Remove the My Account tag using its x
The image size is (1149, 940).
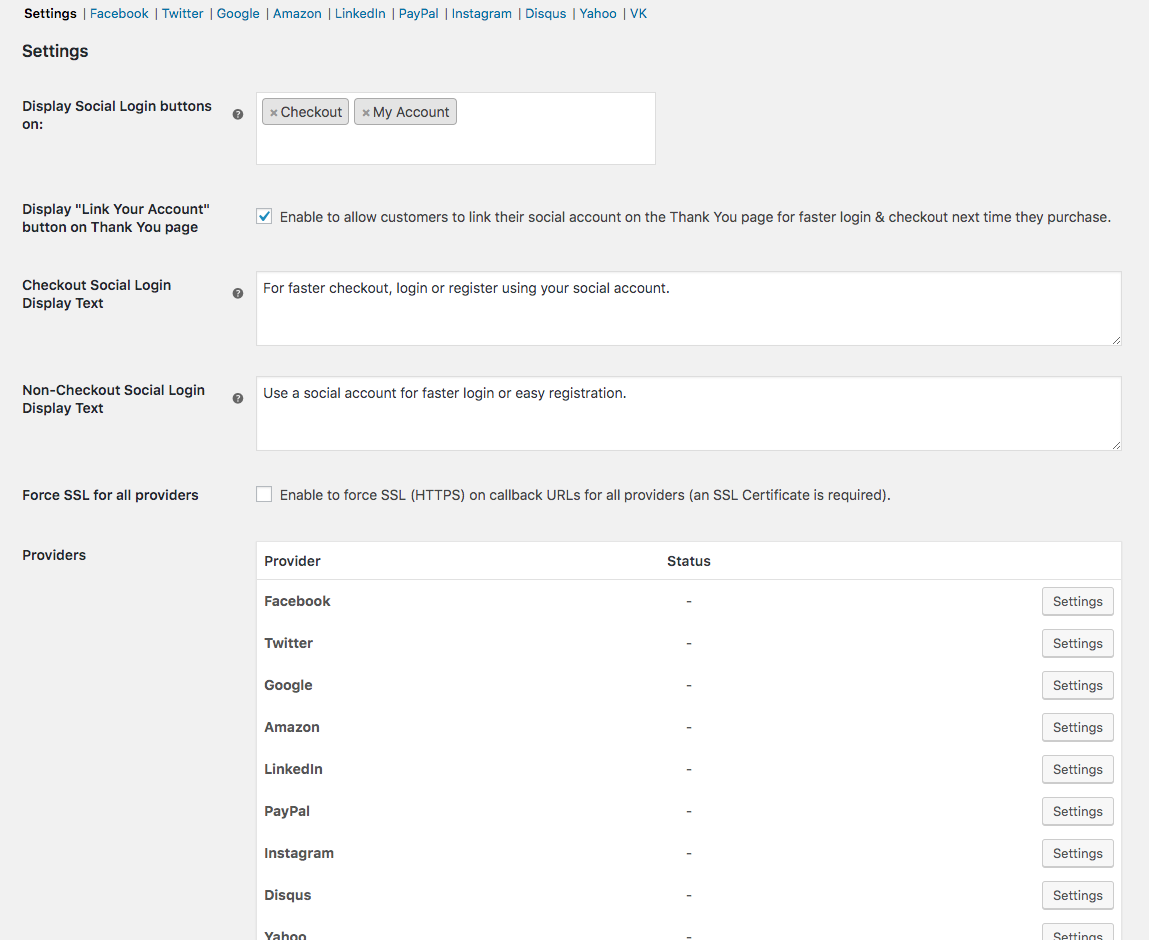(x=366, y=113)
